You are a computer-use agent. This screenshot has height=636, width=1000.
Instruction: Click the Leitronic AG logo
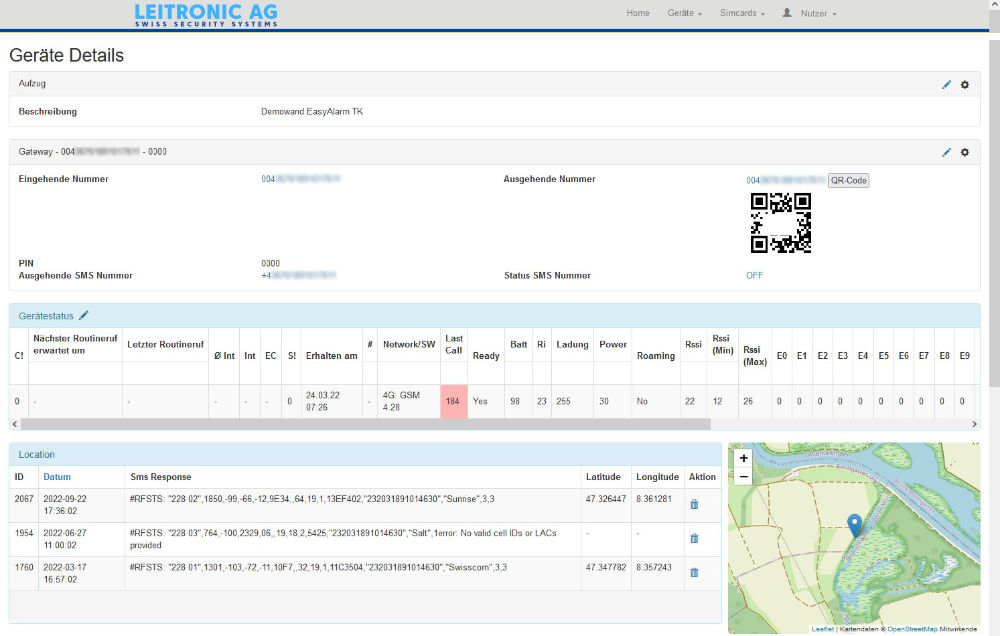click(206, 14)
